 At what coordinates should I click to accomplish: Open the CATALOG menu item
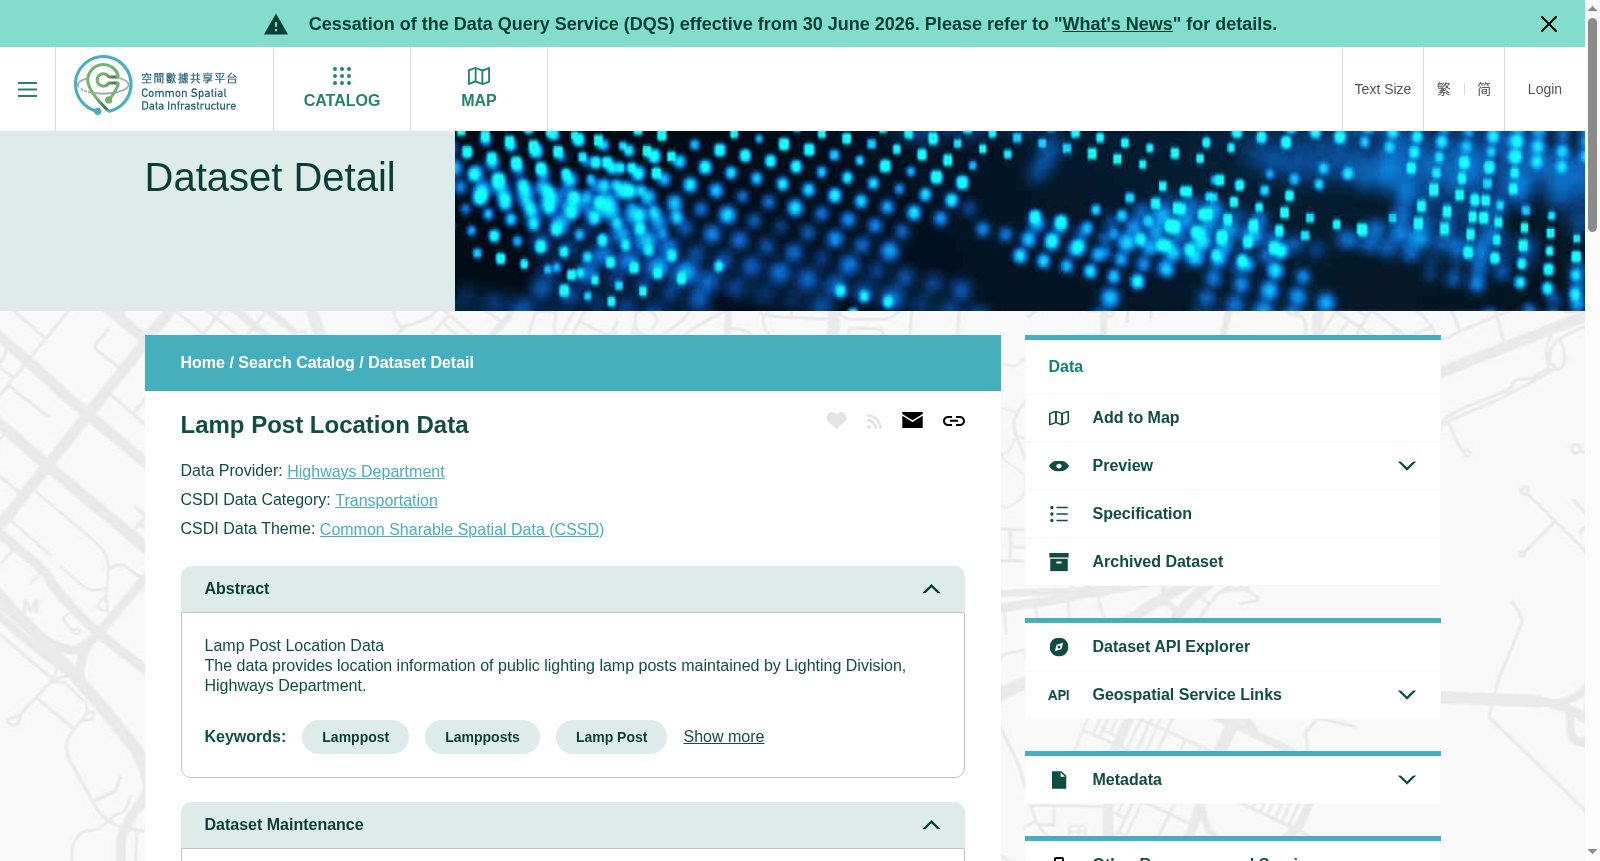(x=342, y=89)
